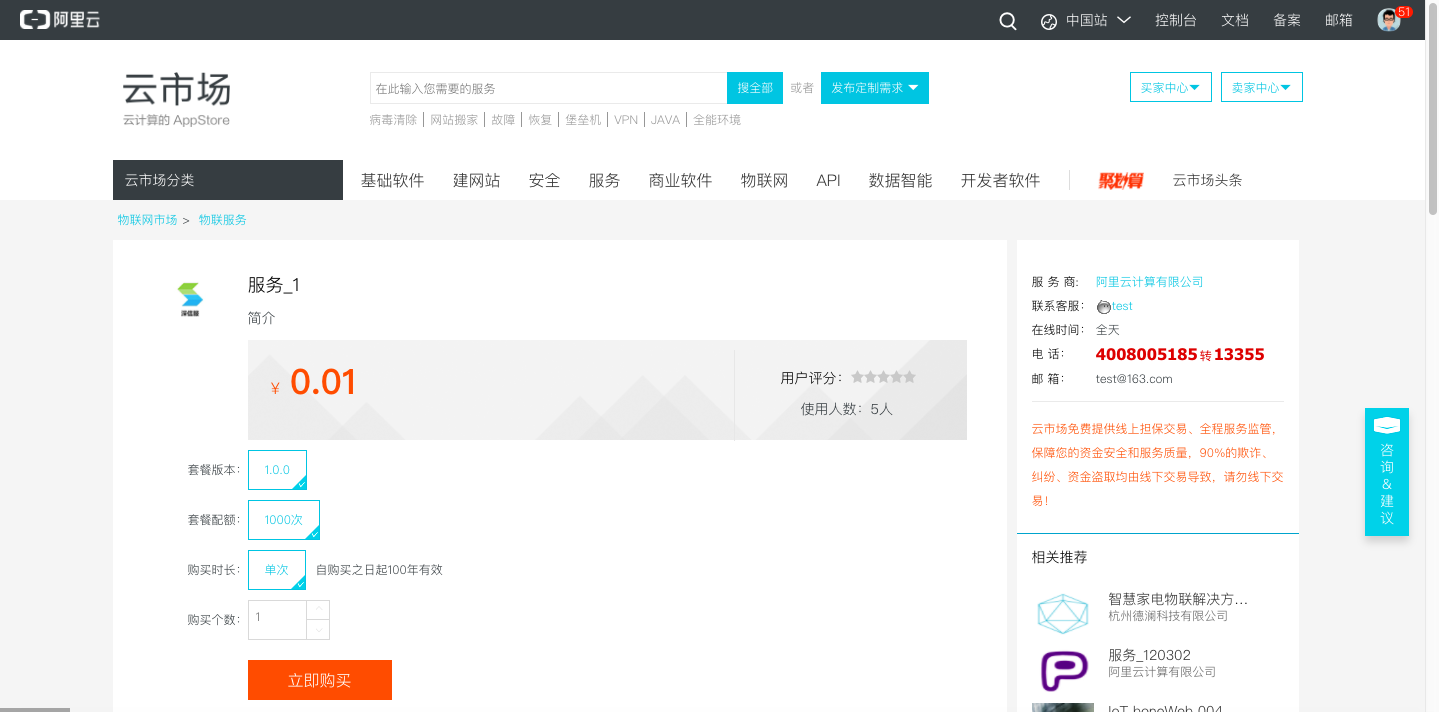Image resolution: width=1439 pixels, height=712 pixels.
Task: Select the 单次 purchase duration
Action: (277, 570)
